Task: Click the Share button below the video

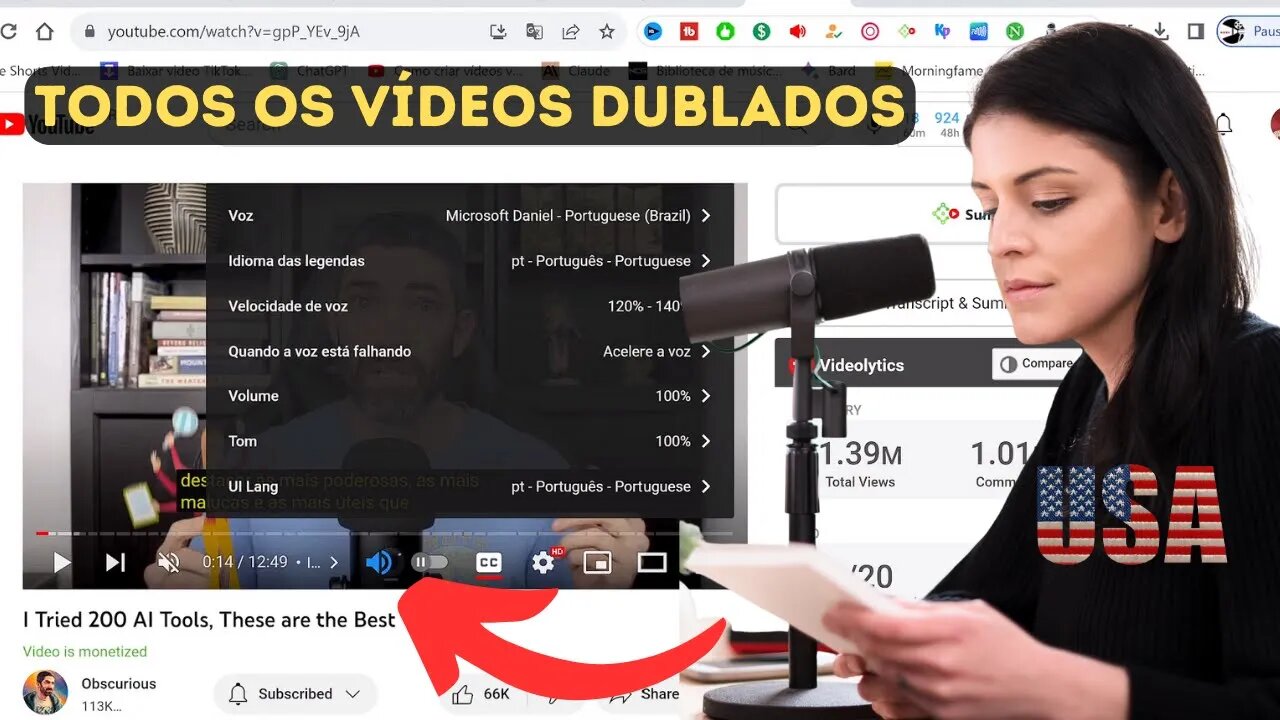Action: [x=643, y=694]
